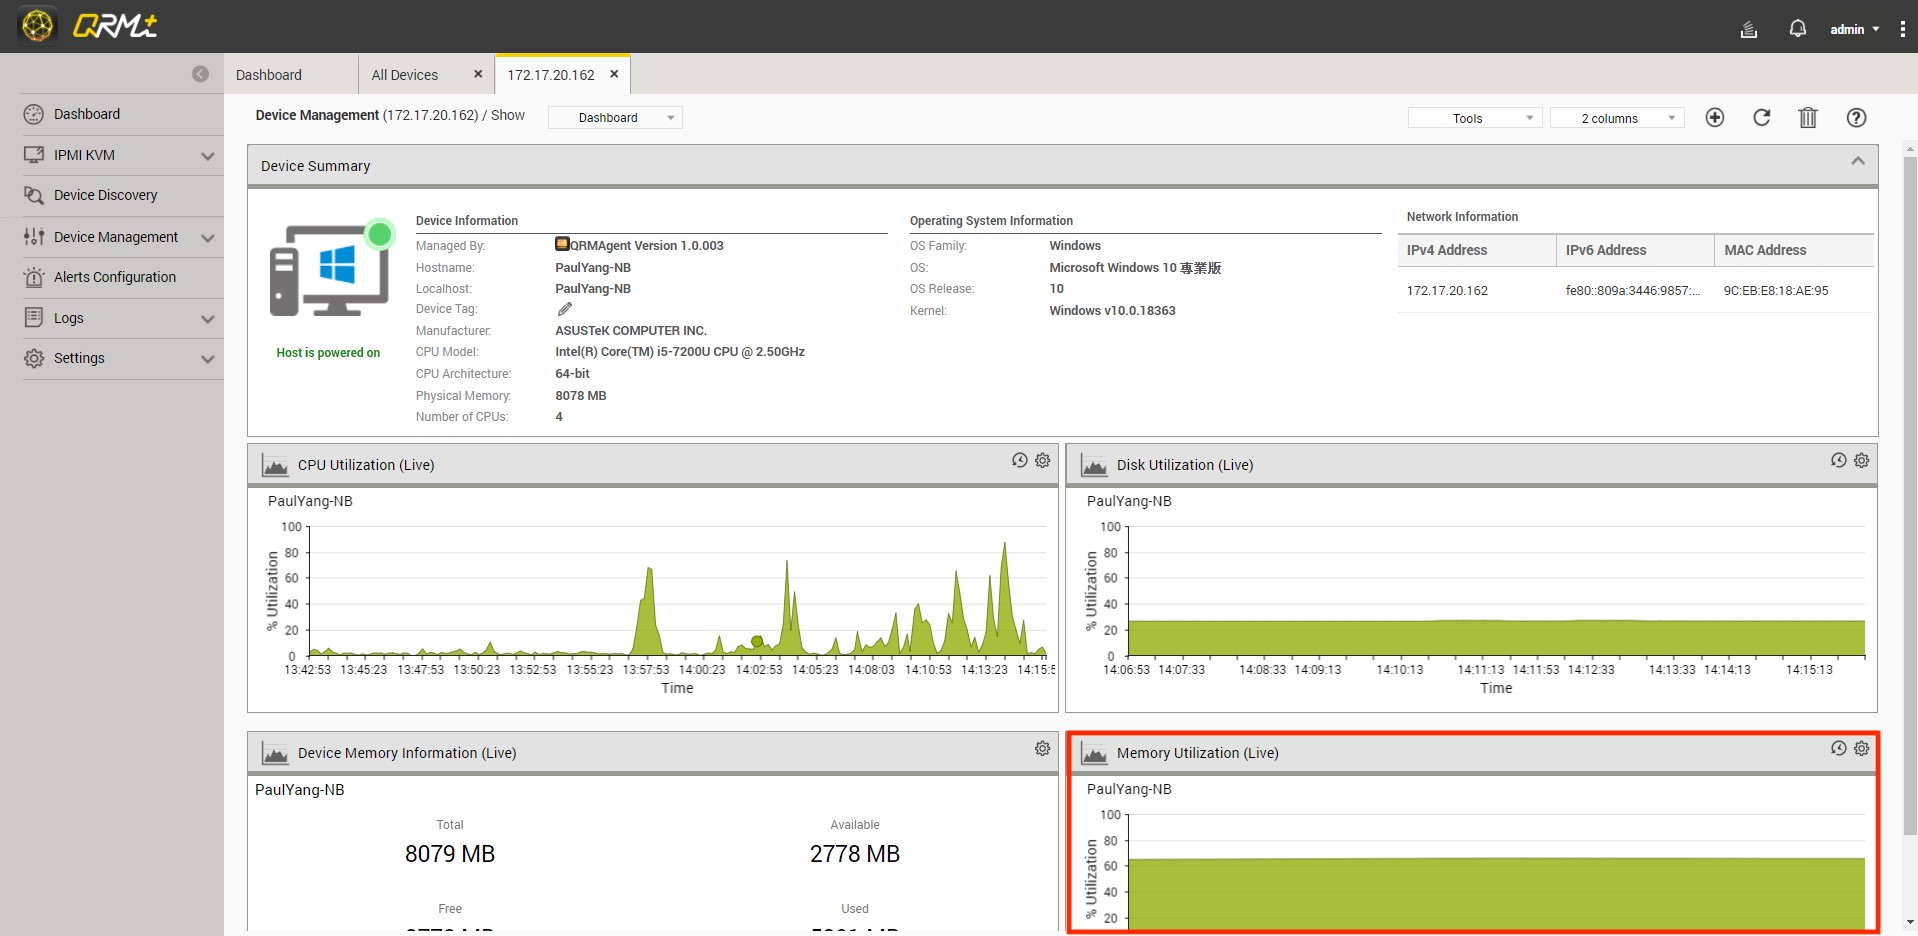Switch to the All Devices tab
The width and height of the screenshot is (1918, 936).
404,75
